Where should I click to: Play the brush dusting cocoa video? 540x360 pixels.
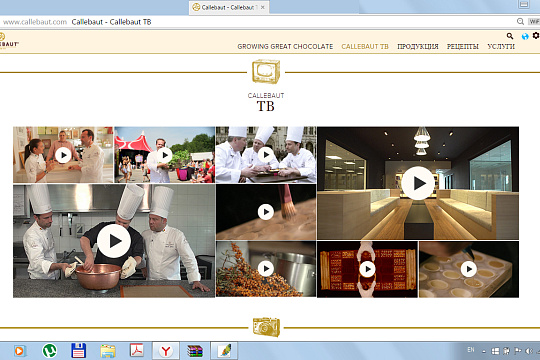(266, 212)
